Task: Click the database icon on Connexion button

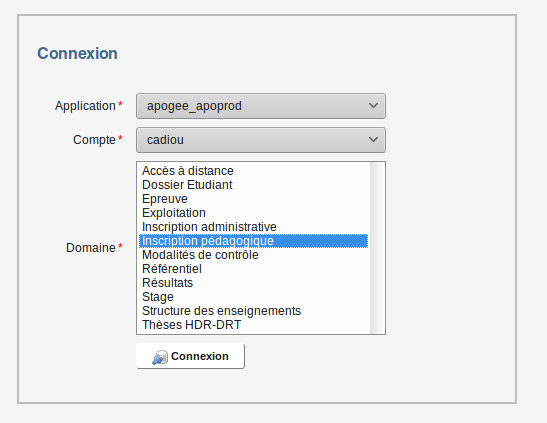Action: pos(160,357)
